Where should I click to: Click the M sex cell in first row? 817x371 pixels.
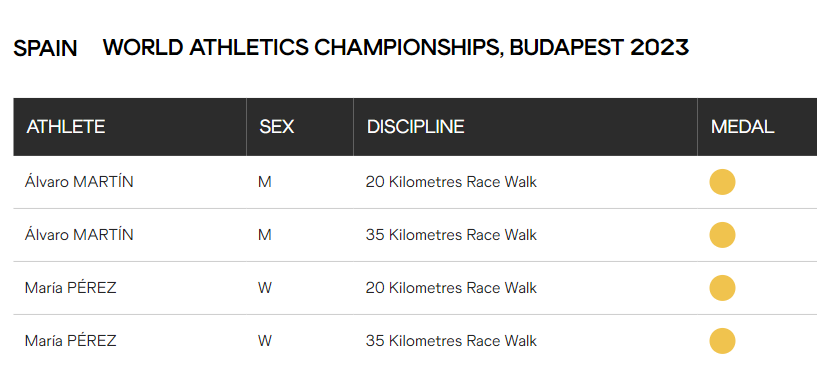pos(265,182)
